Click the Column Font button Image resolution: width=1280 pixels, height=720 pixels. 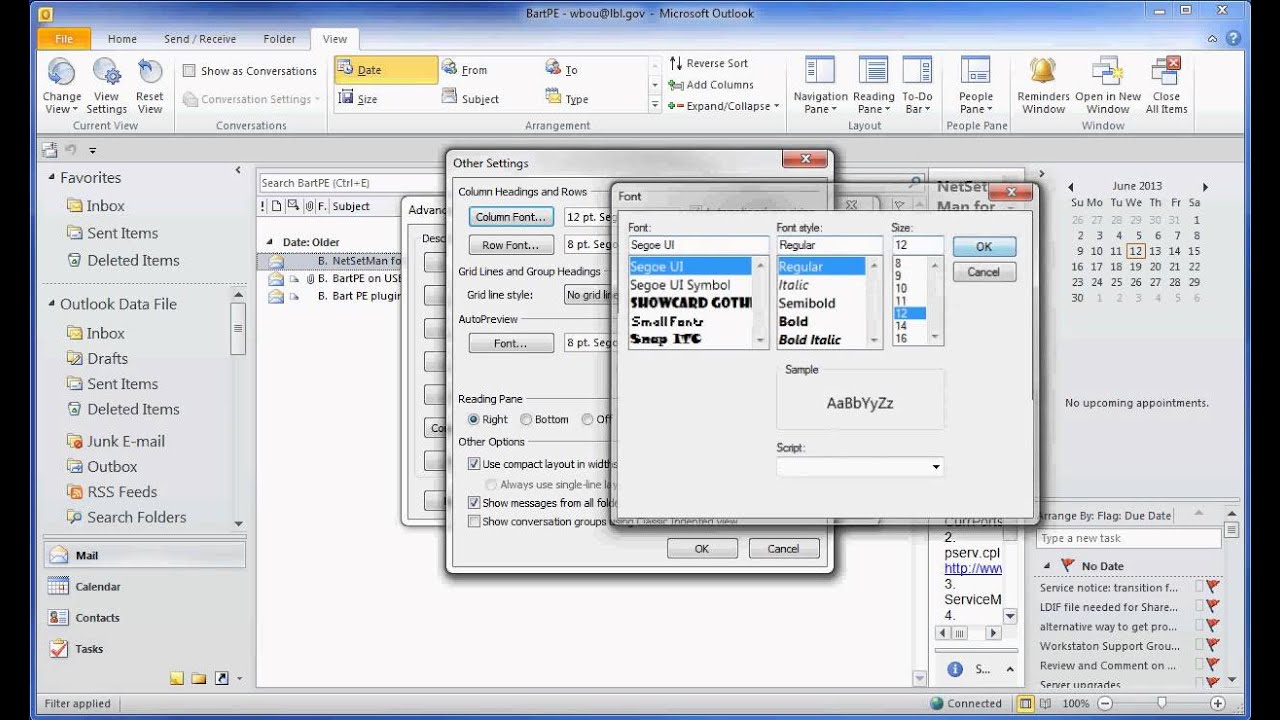[x=511, y=217]
